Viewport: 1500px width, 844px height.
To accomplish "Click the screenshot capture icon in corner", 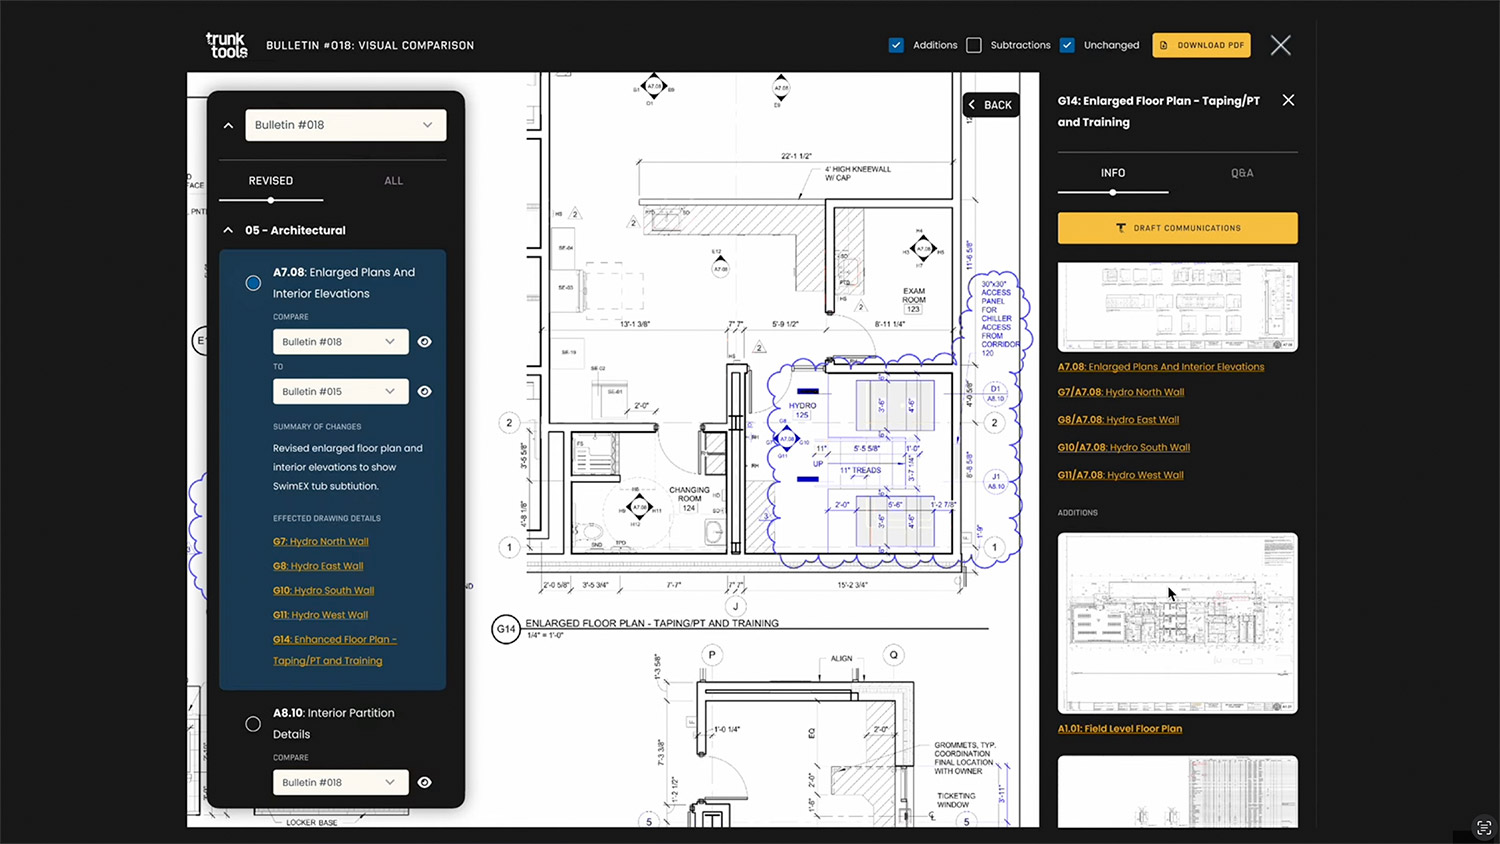I will [1483, 827].
